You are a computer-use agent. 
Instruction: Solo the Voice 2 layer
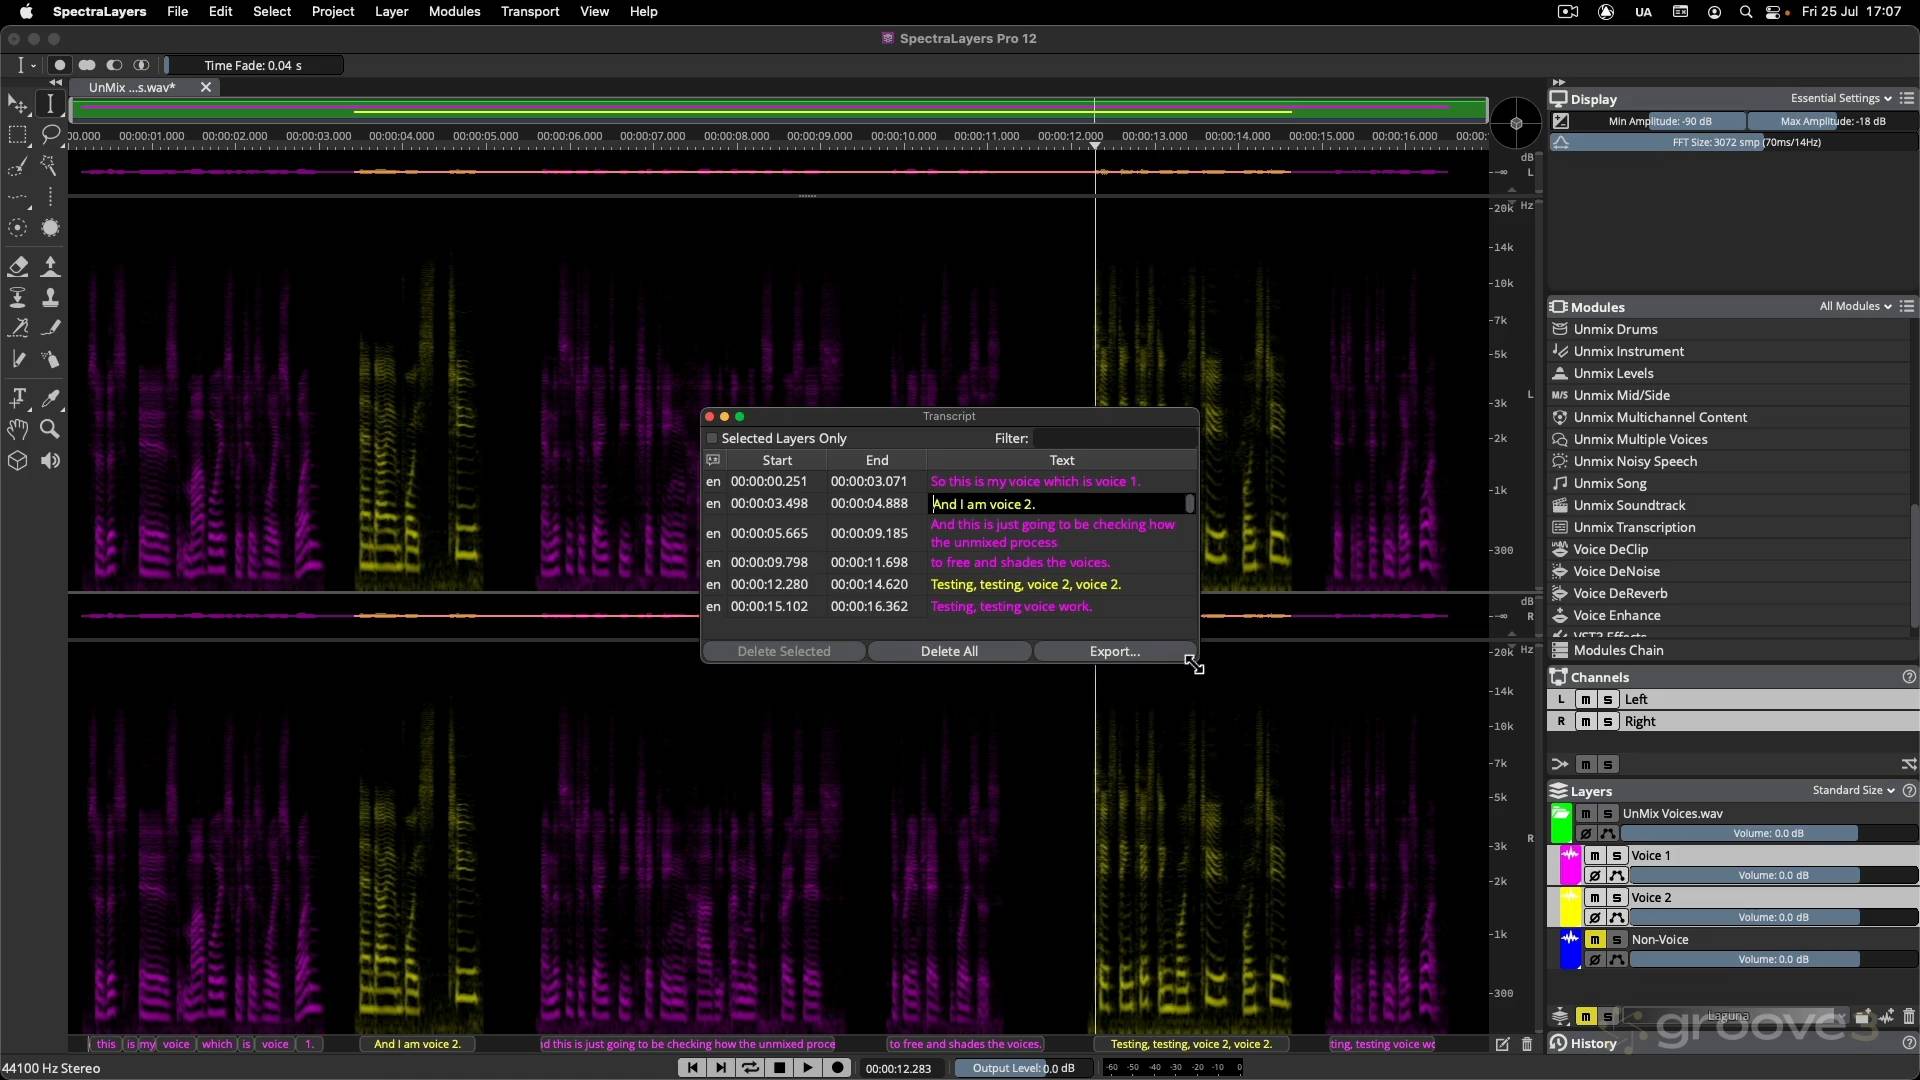click(x=1616, y=897)
